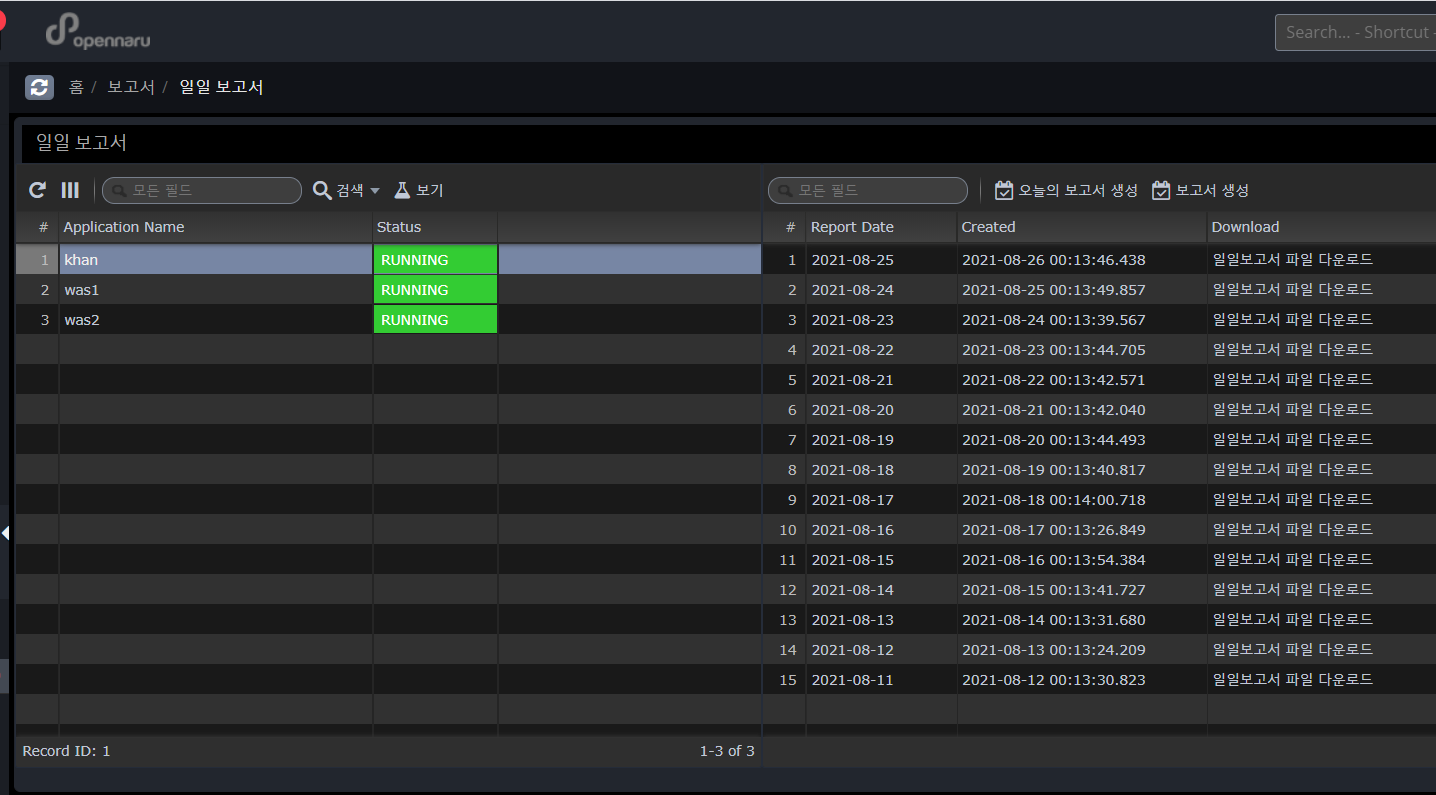The height and width of the screenshot is (795, 1436).
Task: Open 보고서 breadcrumb link
Action: (131, 87)
